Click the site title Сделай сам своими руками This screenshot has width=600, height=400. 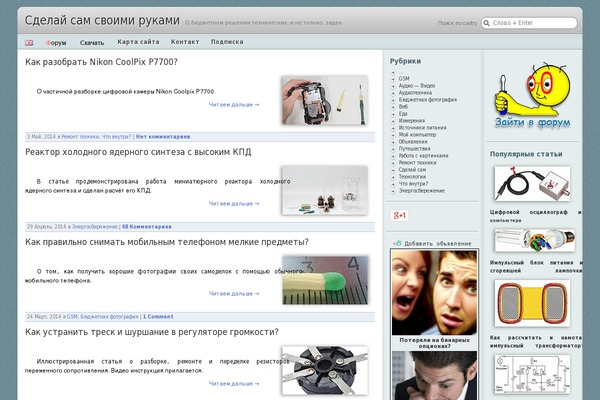[x=102, y=20]
